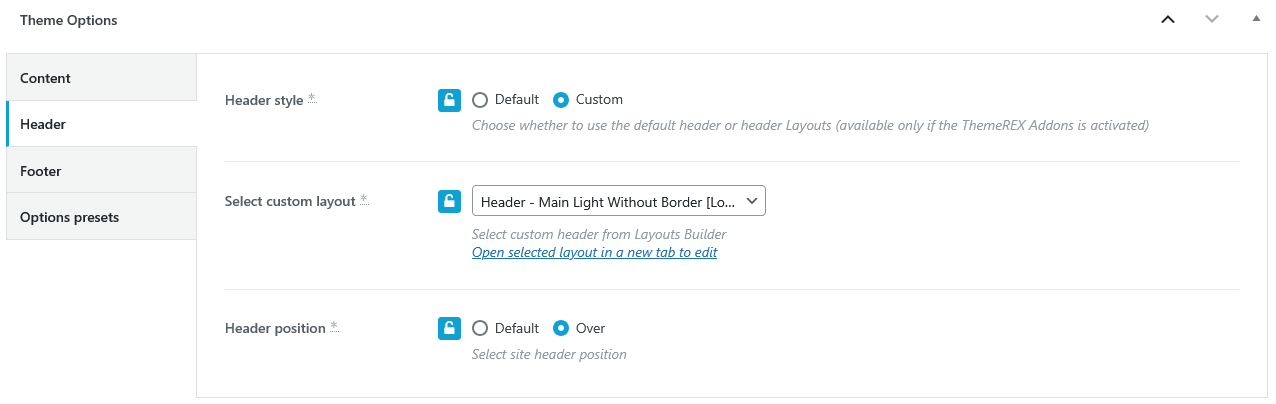Viewport: 1276px width, 404px height.
Task: Select Default header style radio
Action: click(480, 100)
